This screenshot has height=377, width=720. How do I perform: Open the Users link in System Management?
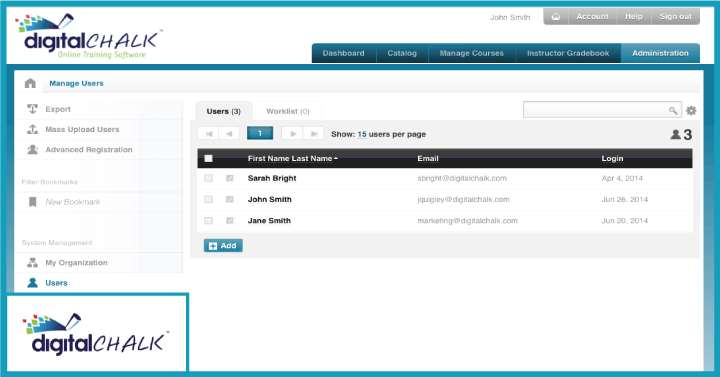(x=56, y=283)
